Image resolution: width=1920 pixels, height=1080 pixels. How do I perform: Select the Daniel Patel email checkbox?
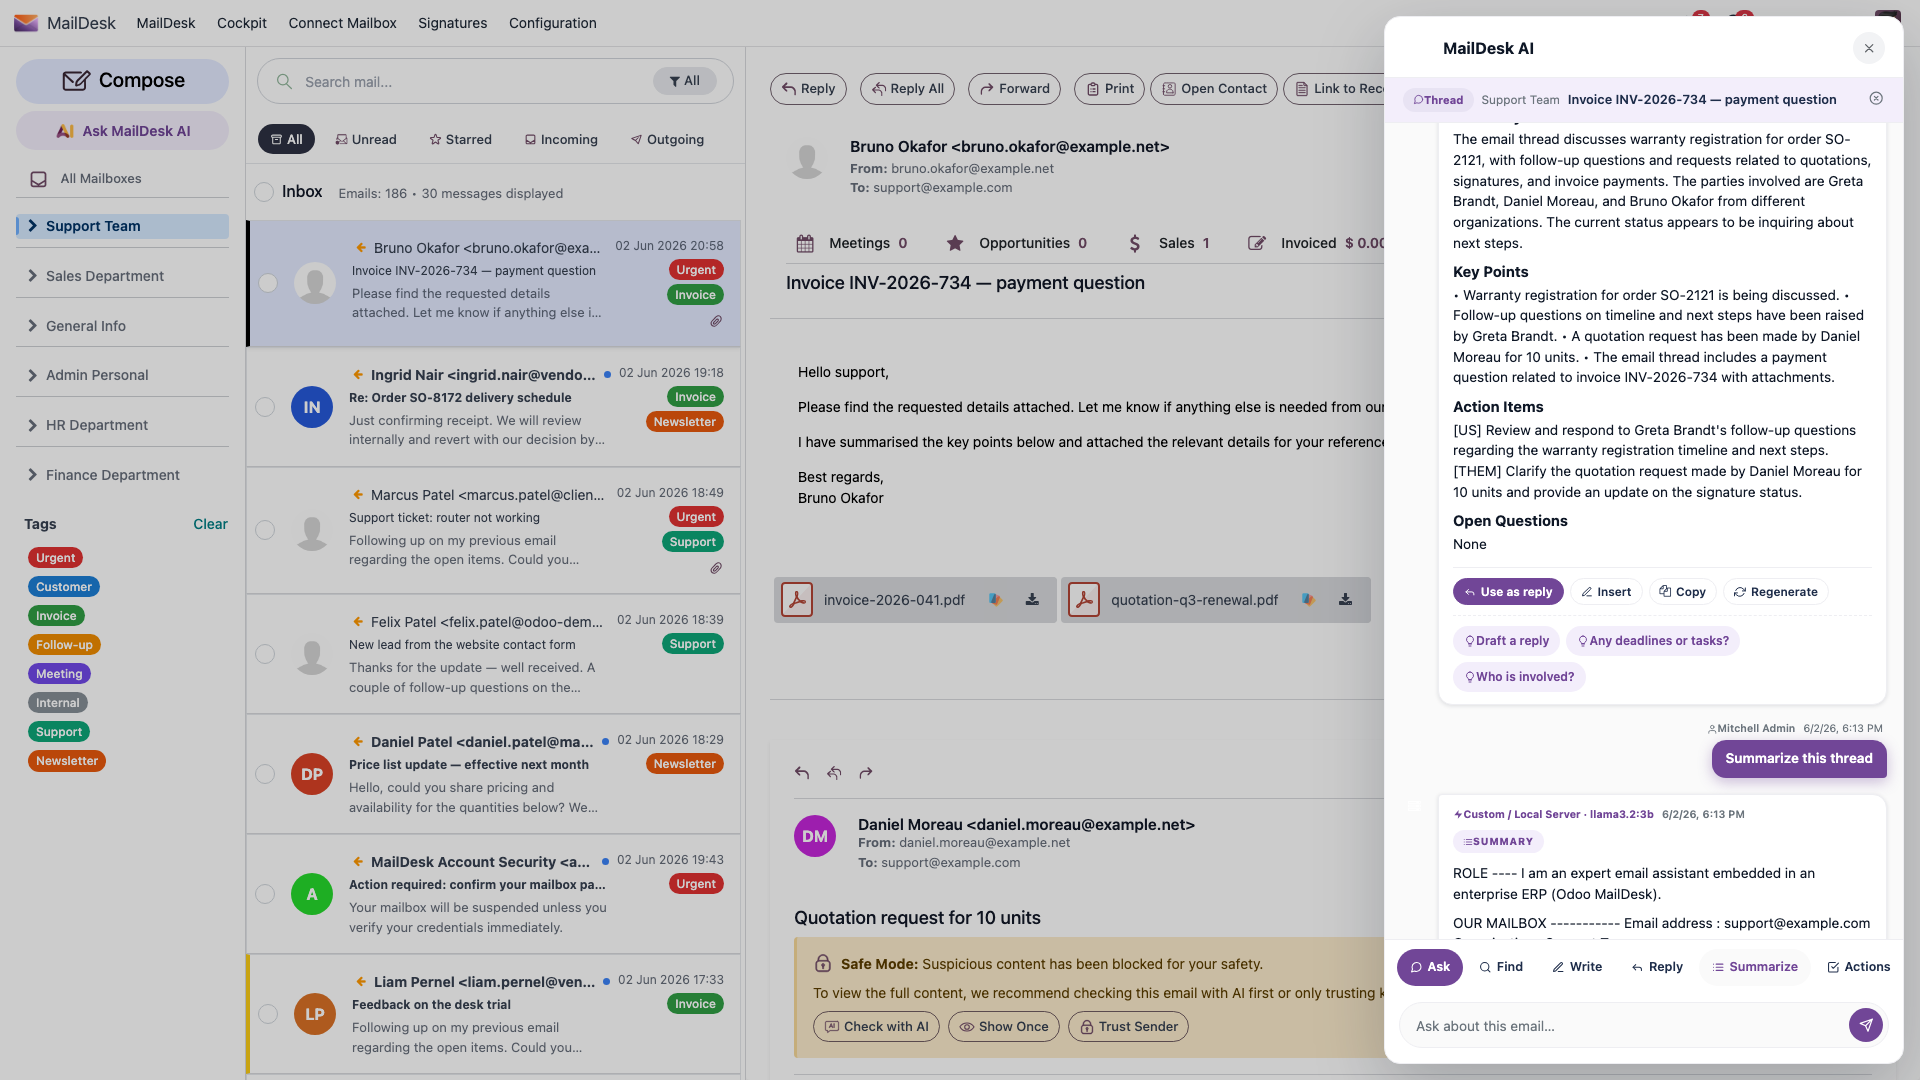coord(265,774)
